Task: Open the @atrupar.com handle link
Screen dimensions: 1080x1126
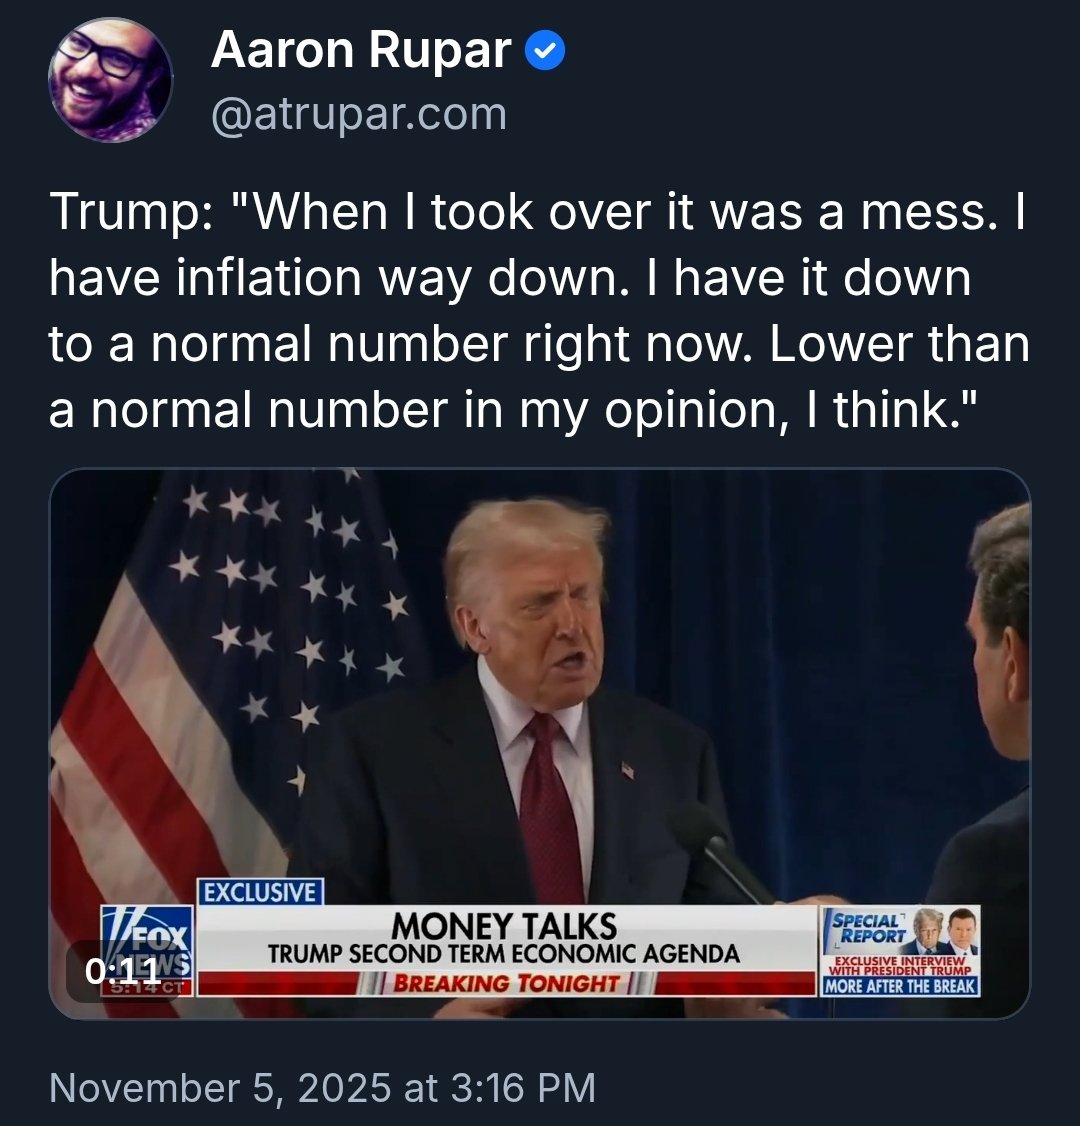Action: [359, 114]
